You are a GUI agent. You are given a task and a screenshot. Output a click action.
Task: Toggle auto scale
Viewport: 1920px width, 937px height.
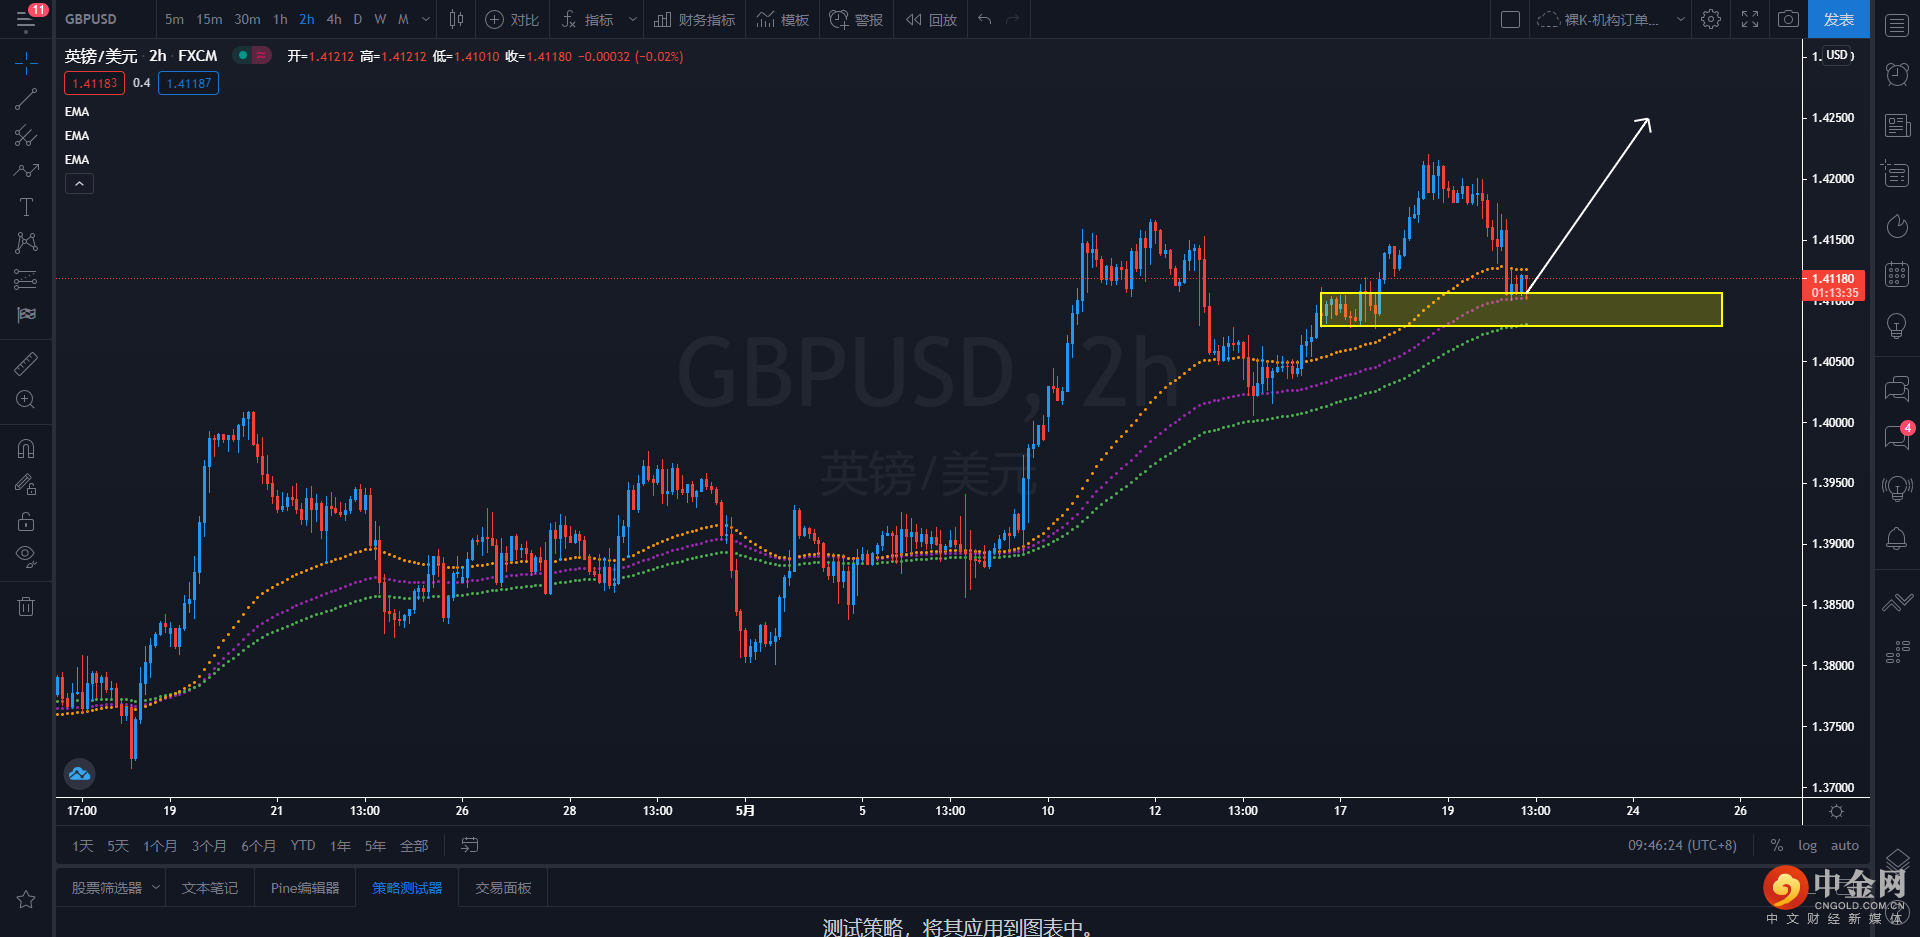tap(1845, 846)
